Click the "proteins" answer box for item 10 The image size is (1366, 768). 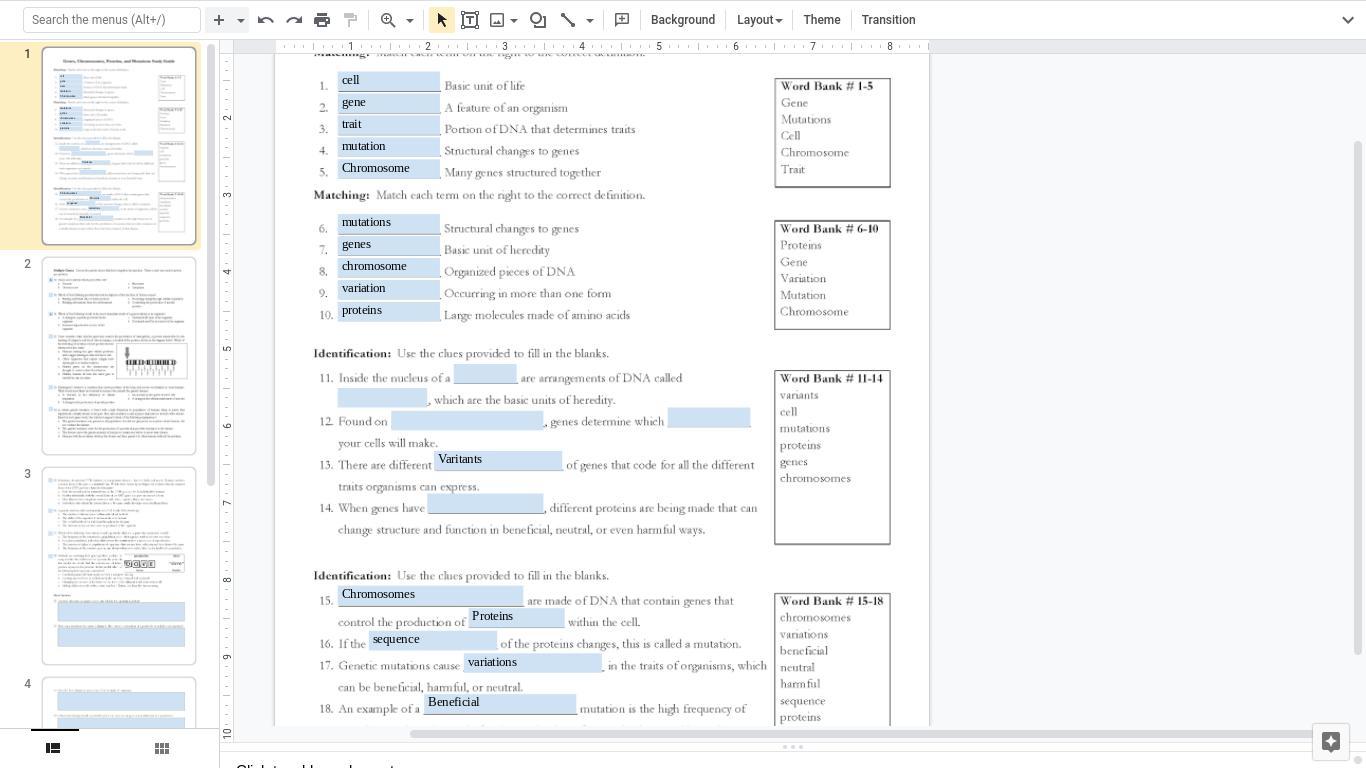[x=389, y=312]
